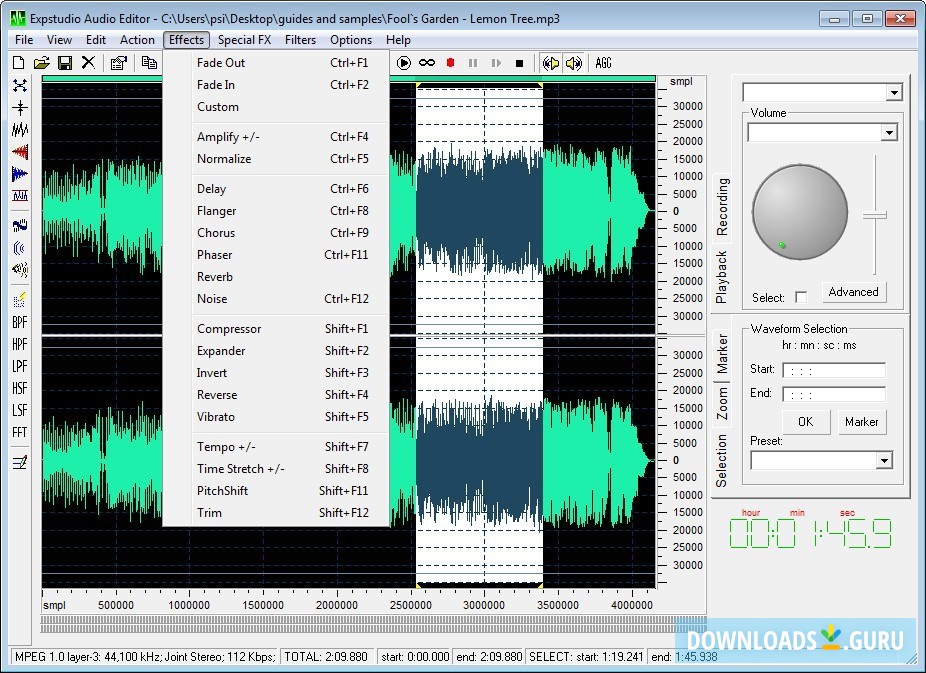The width and height of the screenshot is (926, 673).
Task: Click the dotted grid with pencil icon
Action: tap(20, 299)
